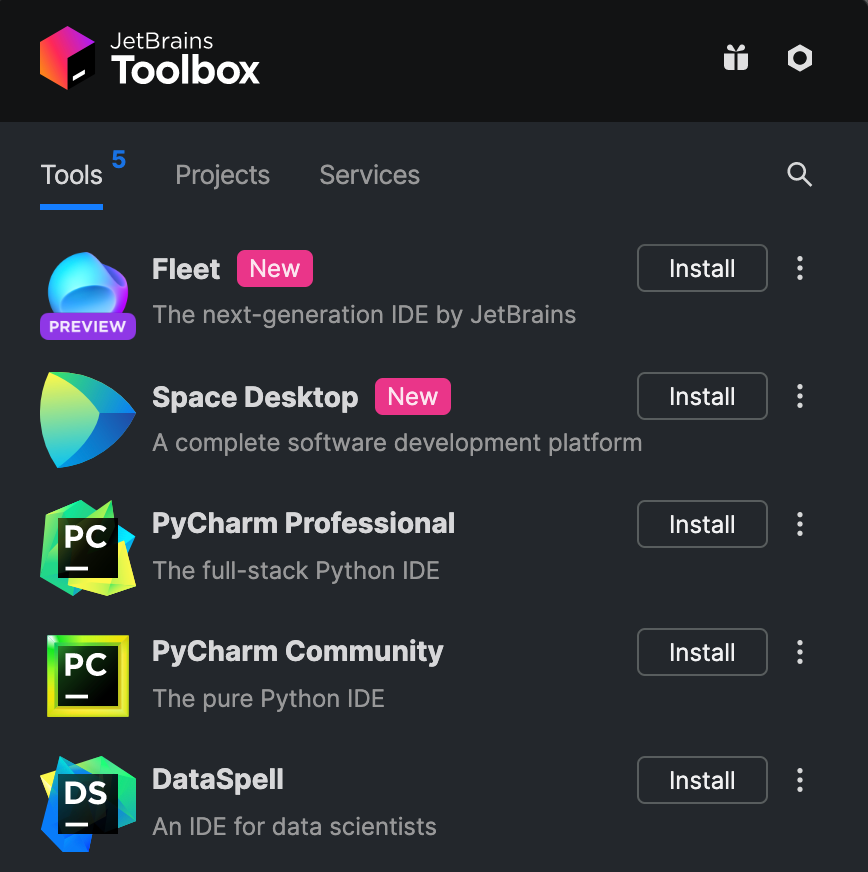Open the kebab menu next to Fleet
This screenshot has height=872, width=868.
tap(800, 268)
